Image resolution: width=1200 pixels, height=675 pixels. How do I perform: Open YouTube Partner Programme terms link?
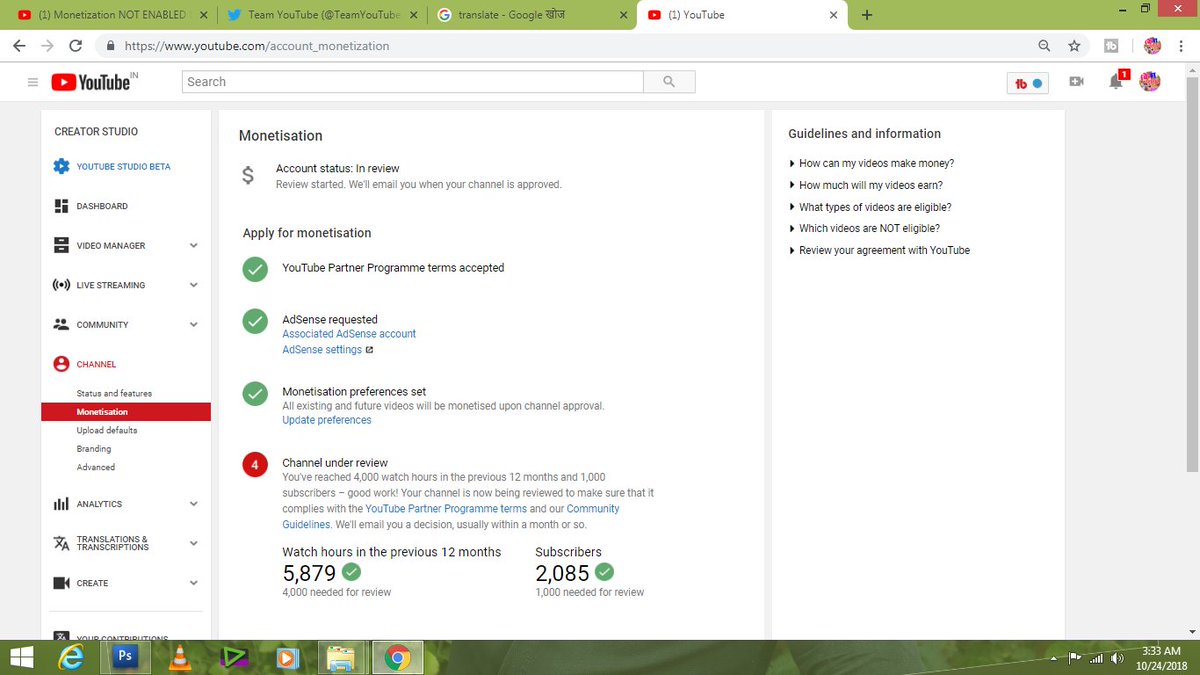point(446,509)
